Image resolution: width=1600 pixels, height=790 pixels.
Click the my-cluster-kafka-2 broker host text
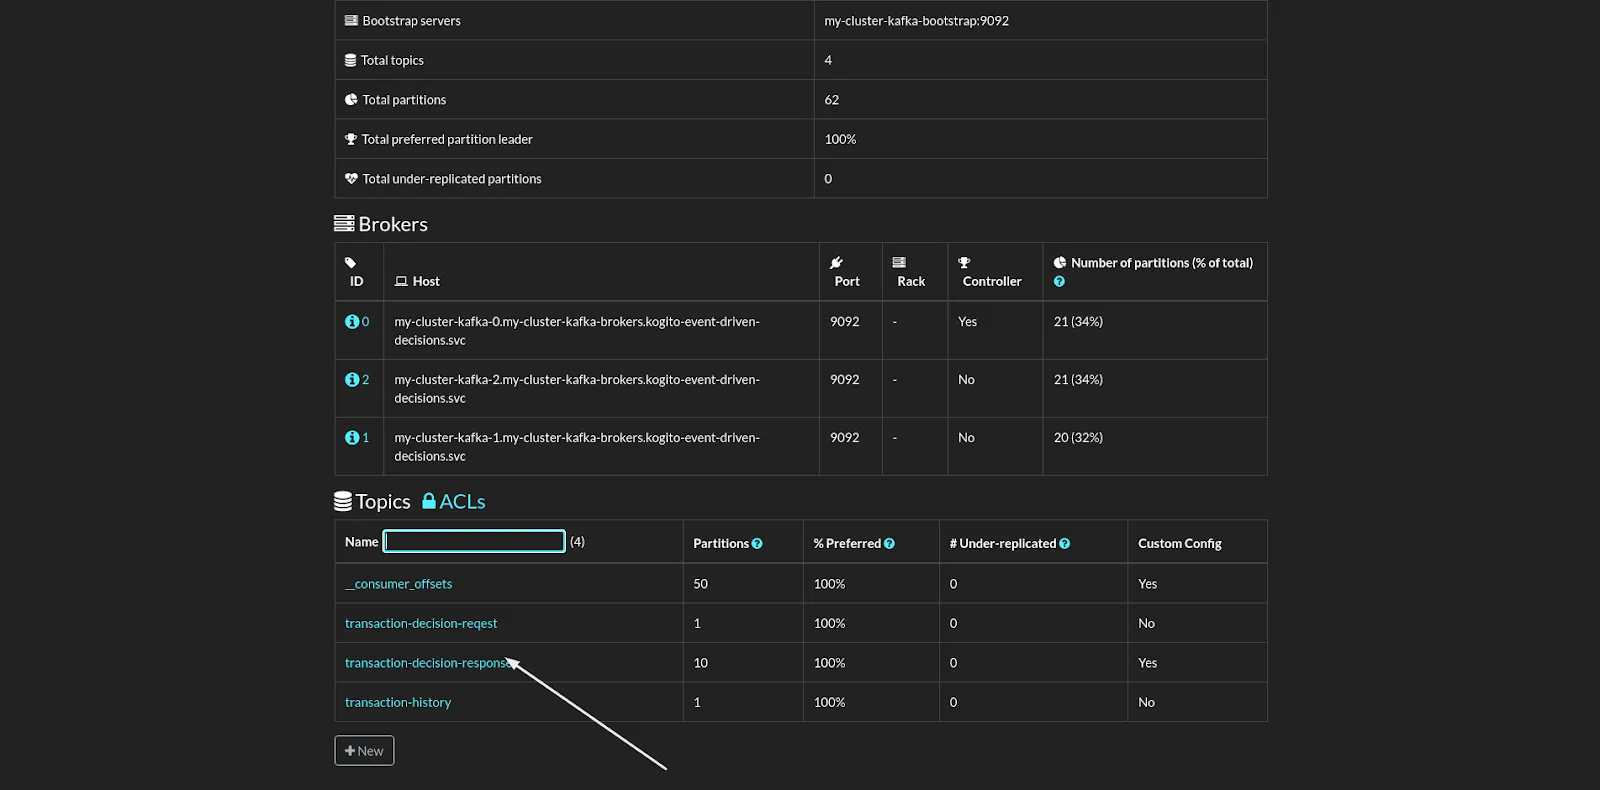pos(577,389)
